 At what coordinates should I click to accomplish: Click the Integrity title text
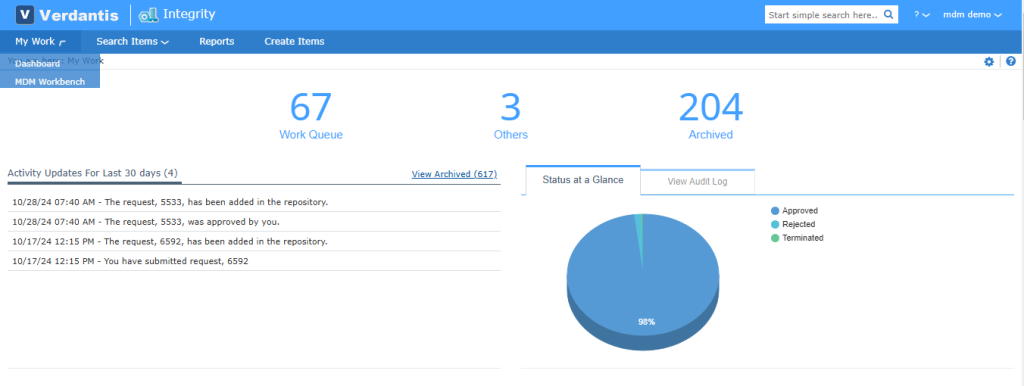[189, 14]
